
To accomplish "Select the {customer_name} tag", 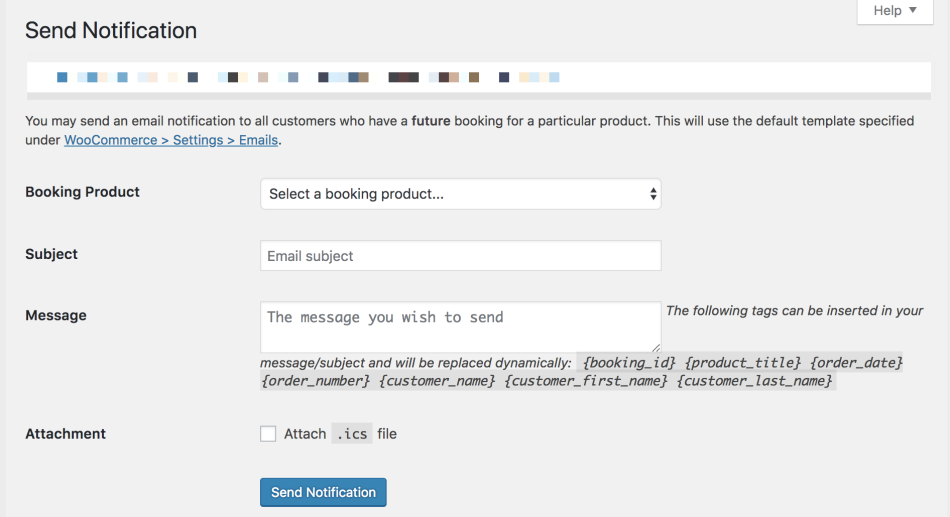I will click(x=437, y=381).
